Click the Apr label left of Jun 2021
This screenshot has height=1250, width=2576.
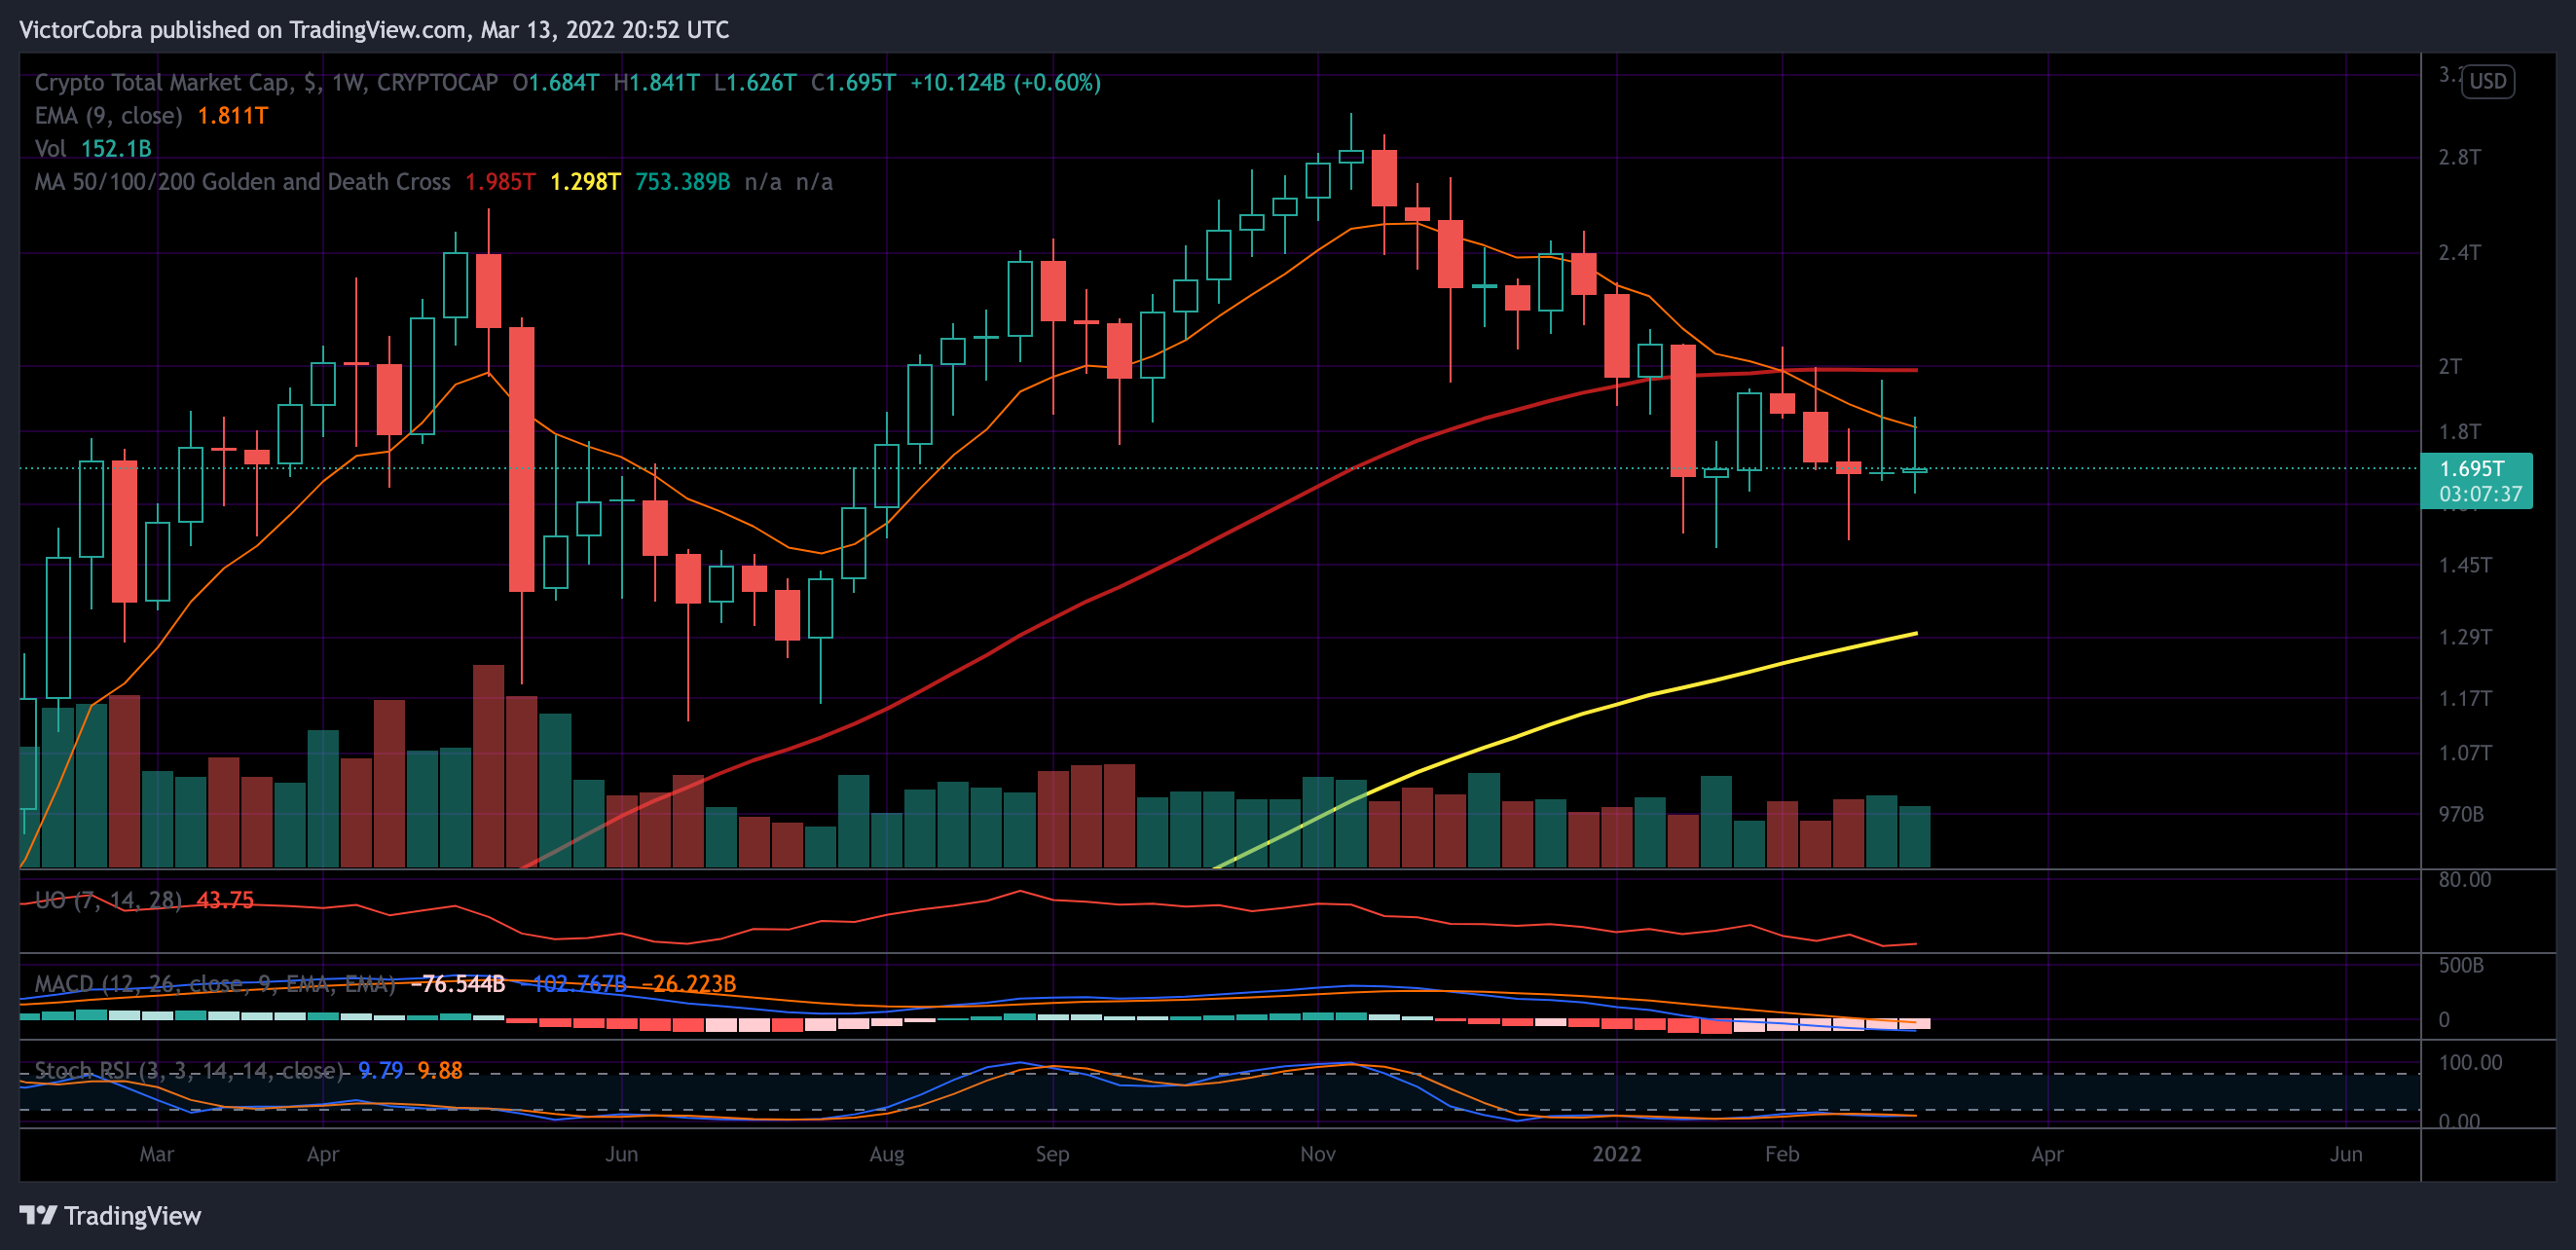(x=322, y=1154)
